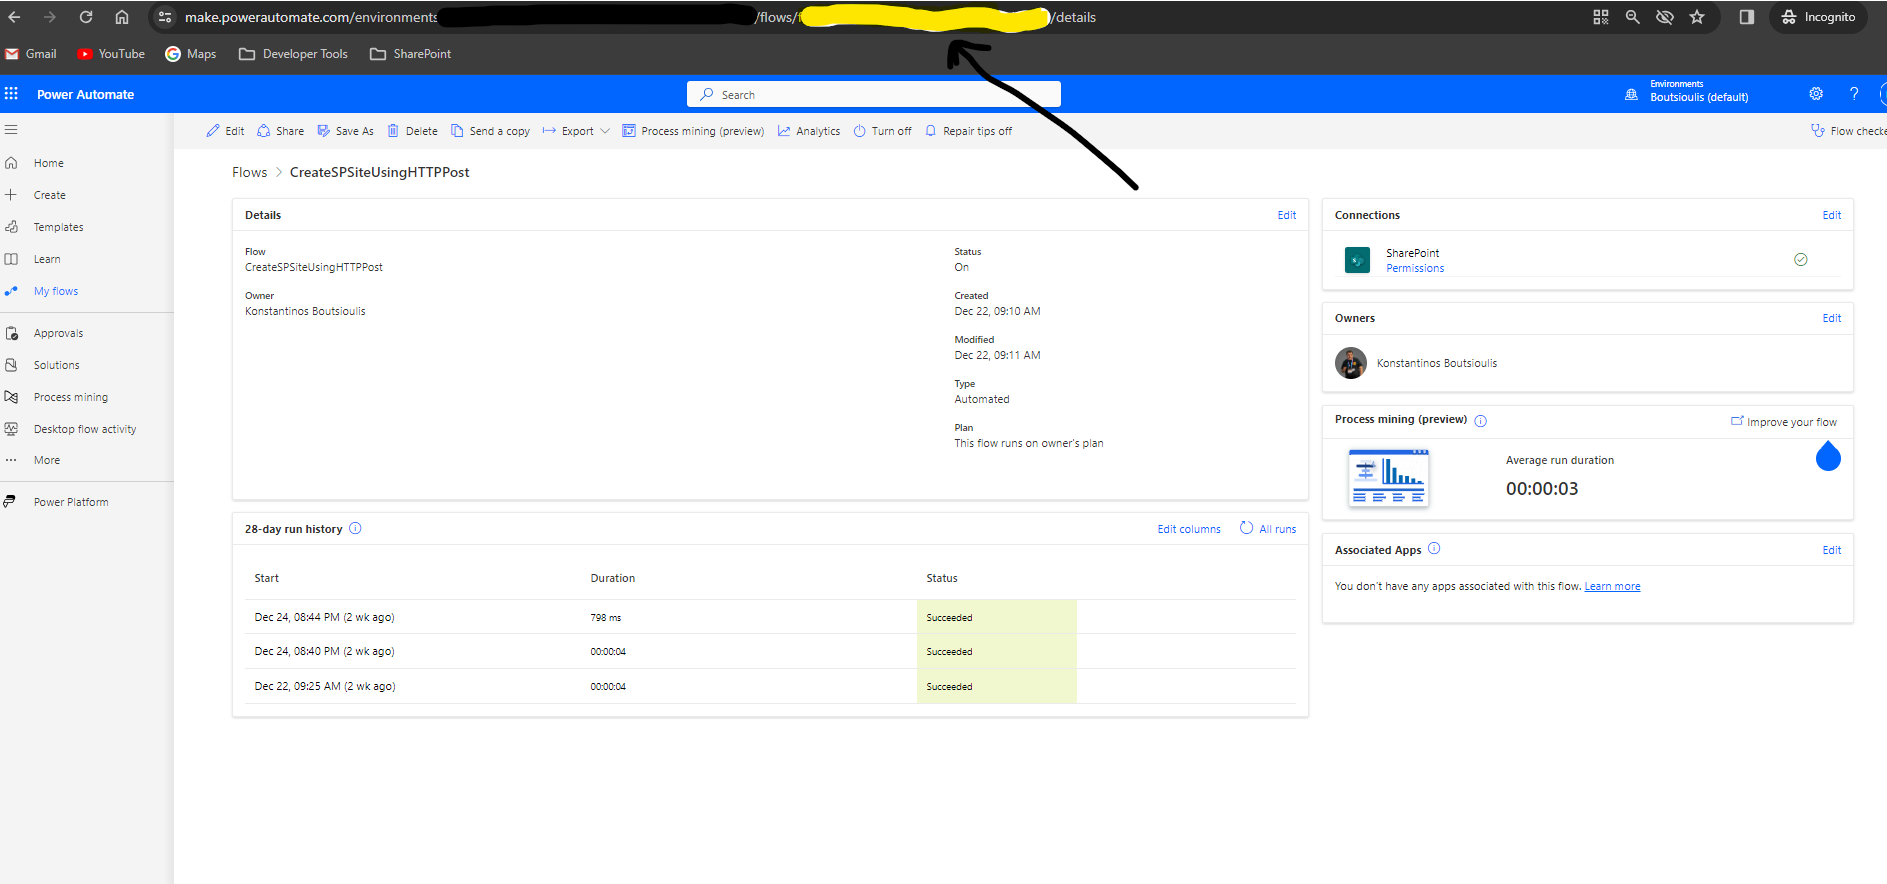Select My flows in the sidebar
The height and width of the screenshot is (884, 1887).
coord(56,291)
